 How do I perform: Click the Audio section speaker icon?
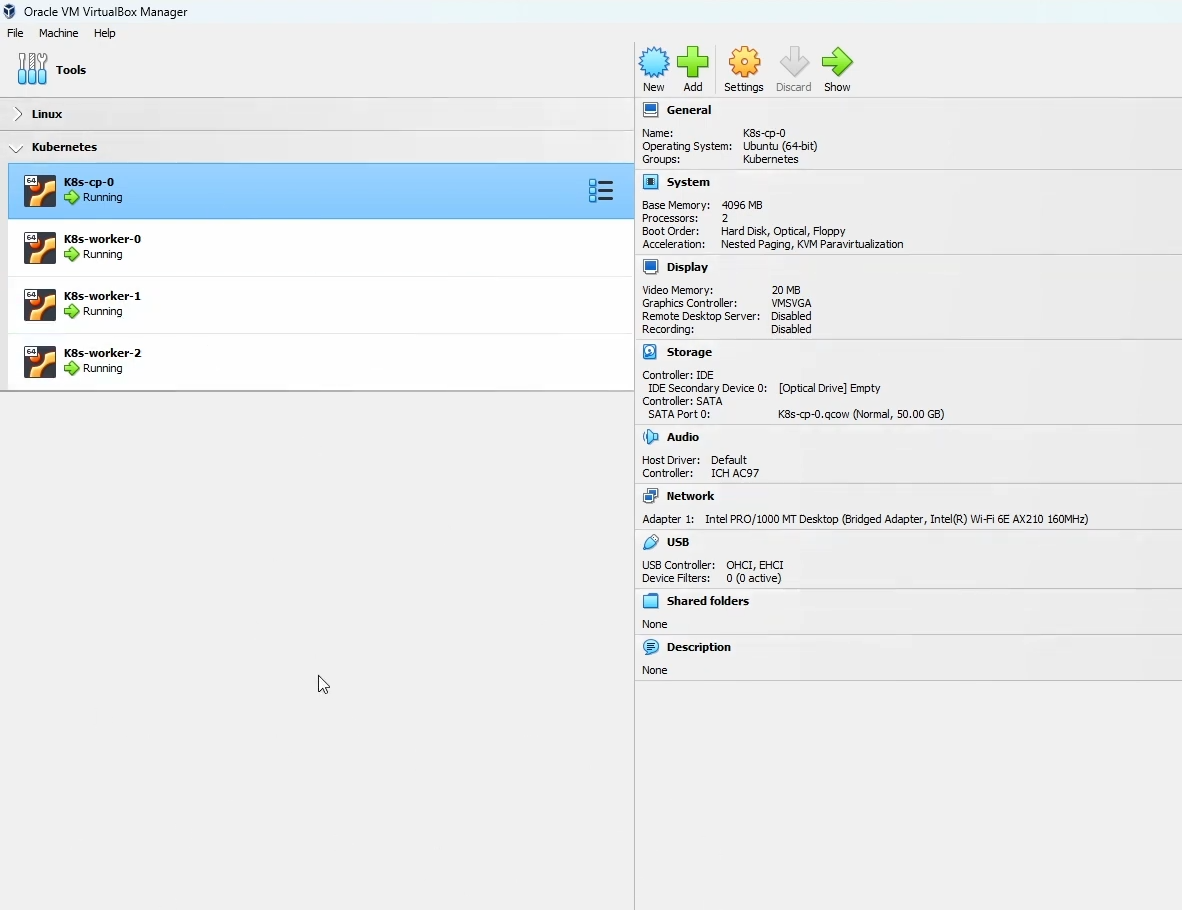(x=651, y=437)
